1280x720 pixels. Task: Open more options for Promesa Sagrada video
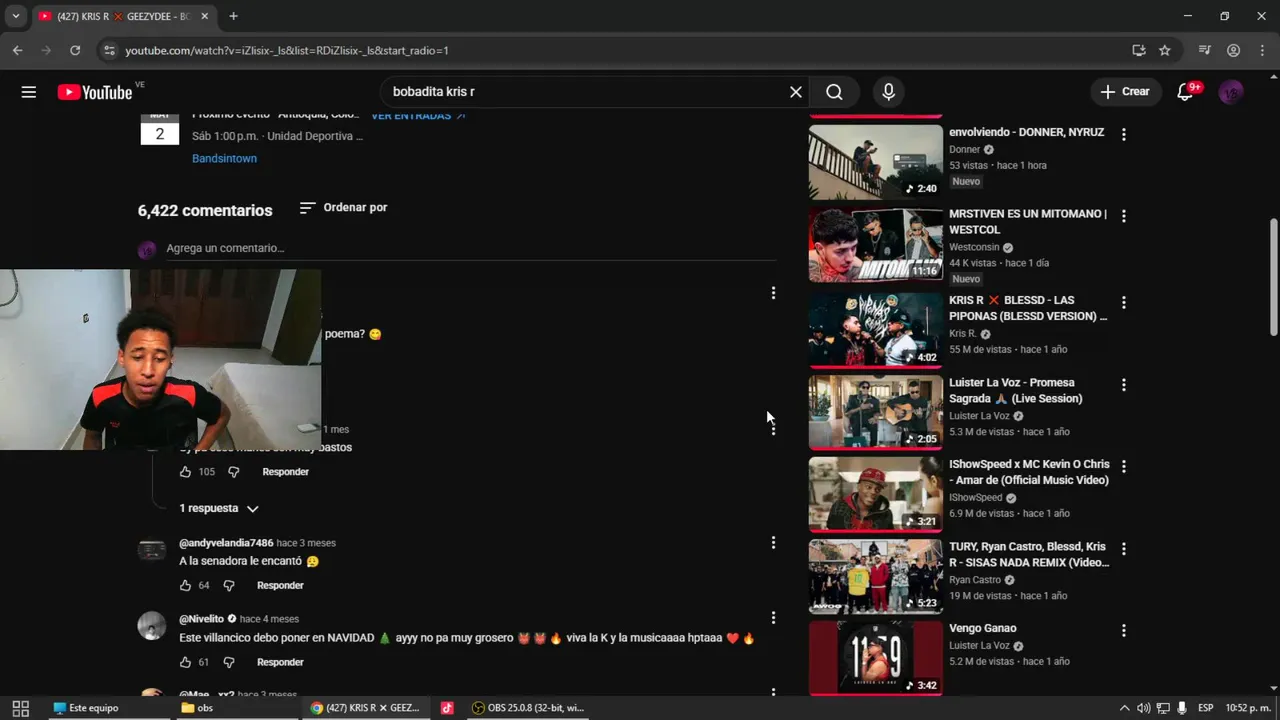pos(1124,384)
